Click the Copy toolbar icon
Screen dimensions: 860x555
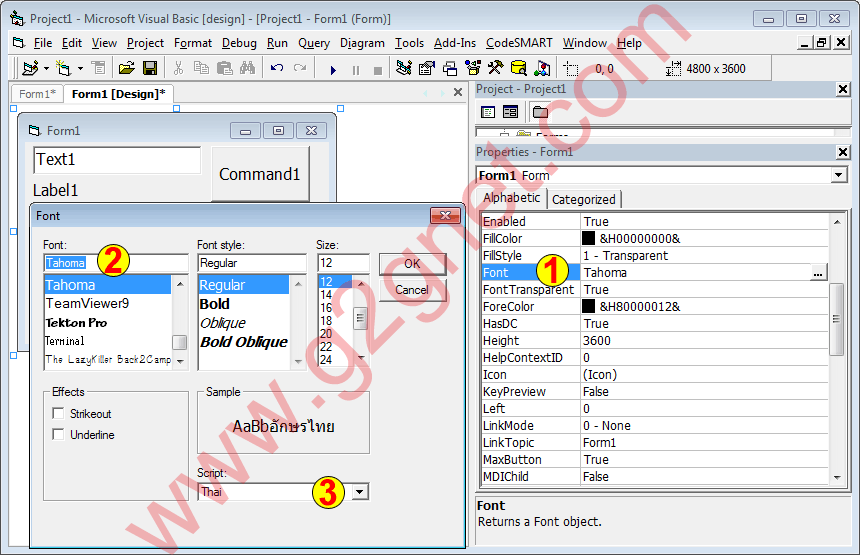[x=201, y=69]
